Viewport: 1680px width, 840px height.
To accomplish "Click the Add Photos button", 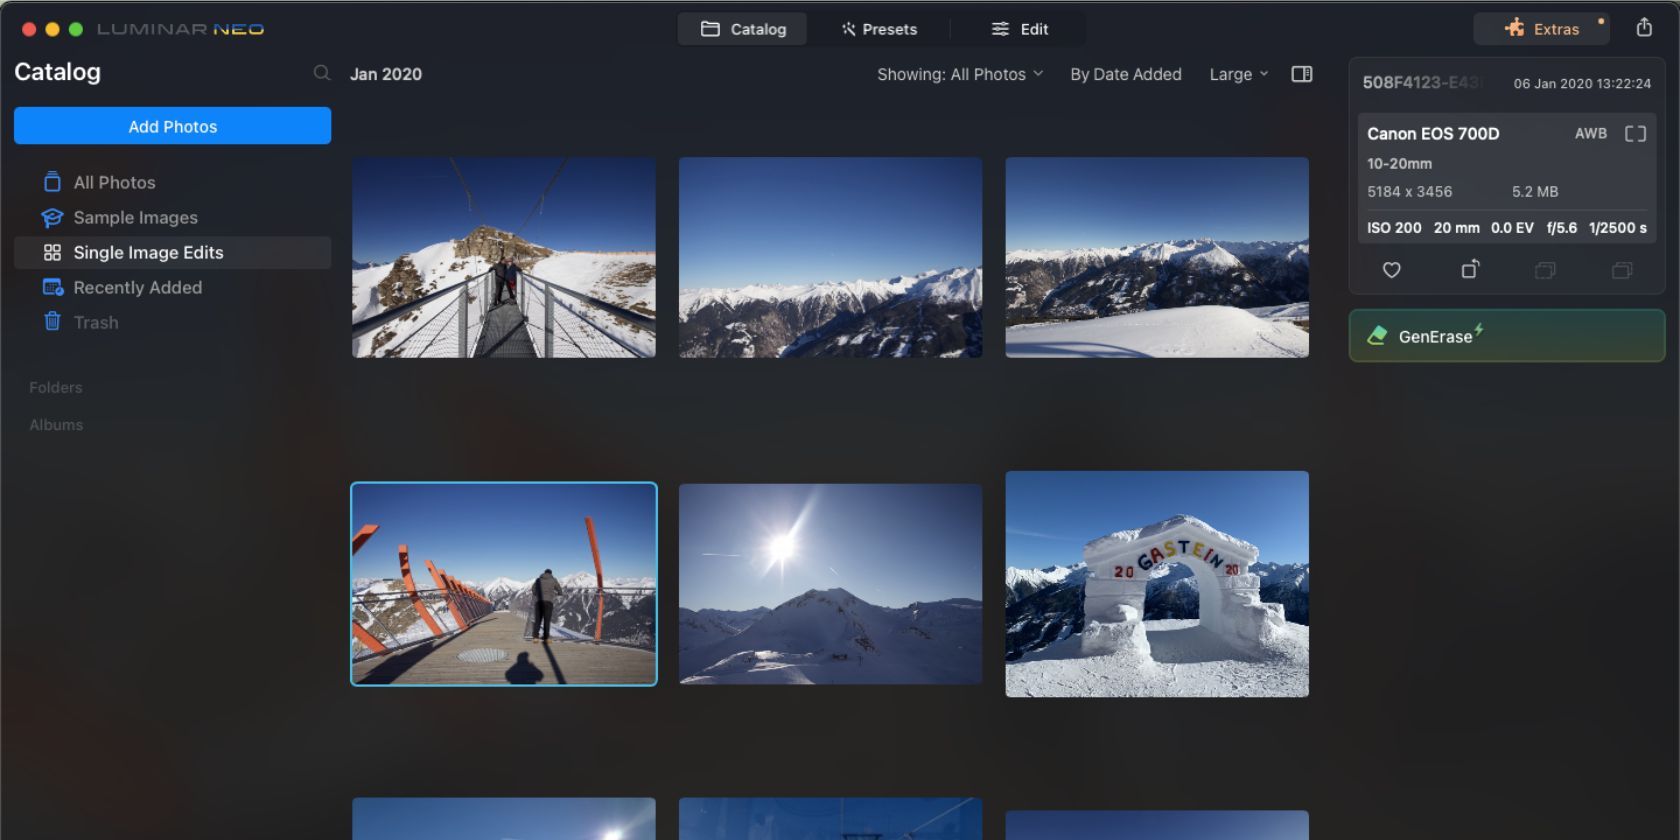I will click(x=172, y=126).
